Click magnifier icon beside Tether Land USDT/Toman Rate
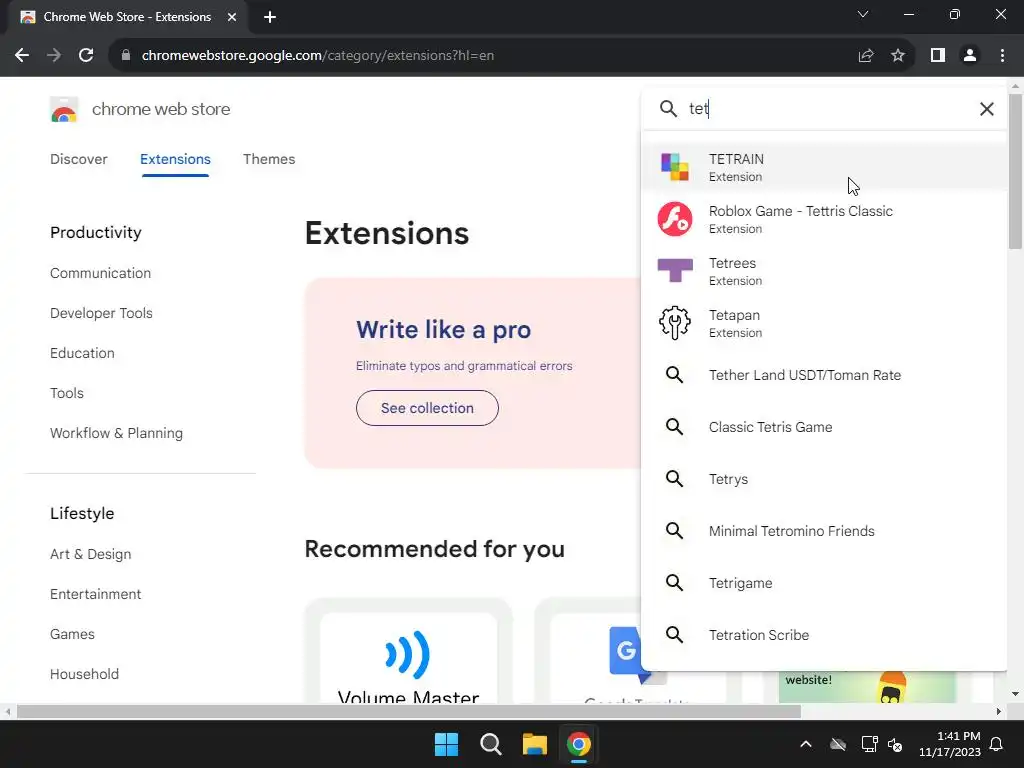 tap(675, 375)
